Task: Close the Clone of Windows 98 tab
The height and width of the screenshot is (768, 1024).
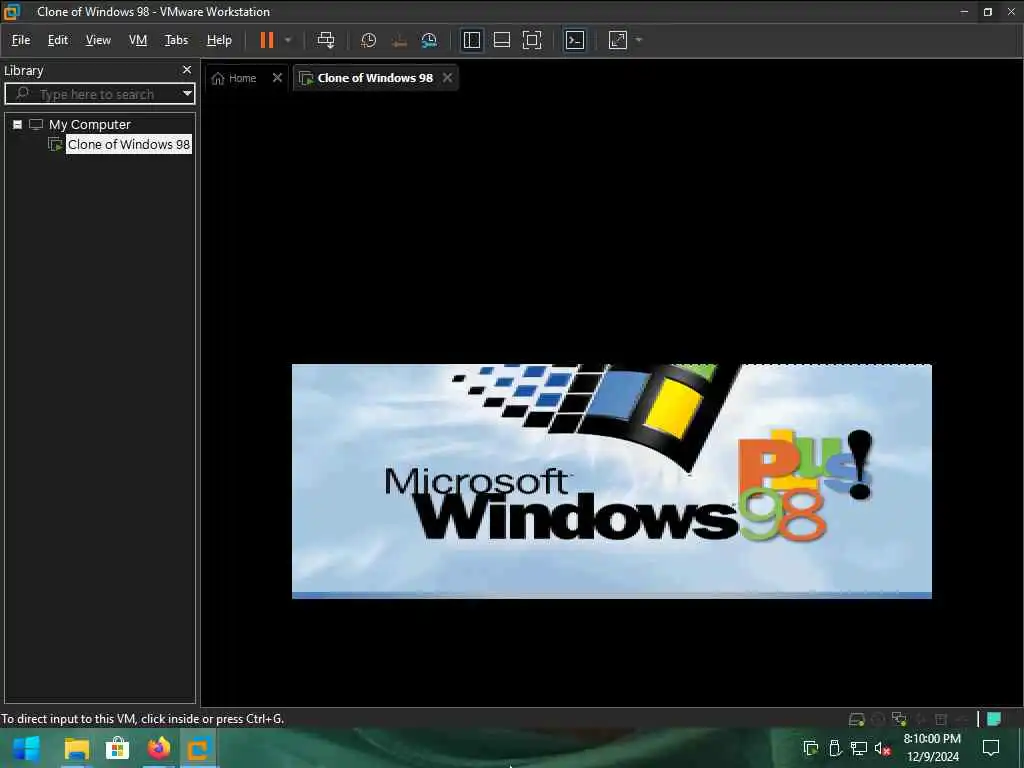Action: (447, 78)
